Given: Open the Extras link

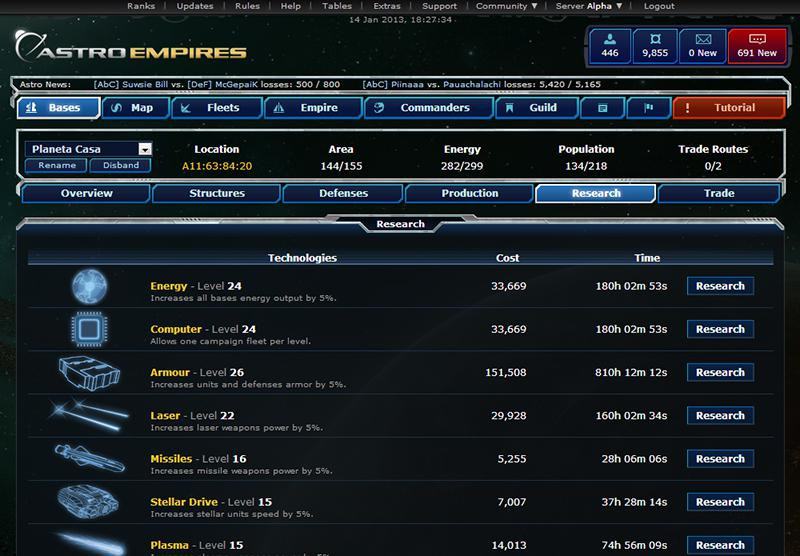Looking at the screenshot, I should click(387, 6).
